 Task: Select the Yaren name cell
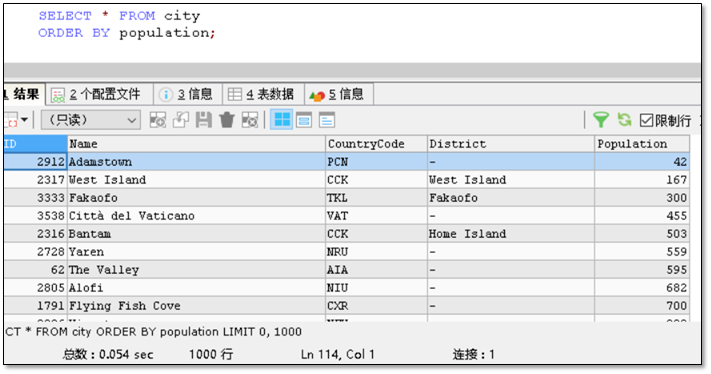tap(196, 252)
